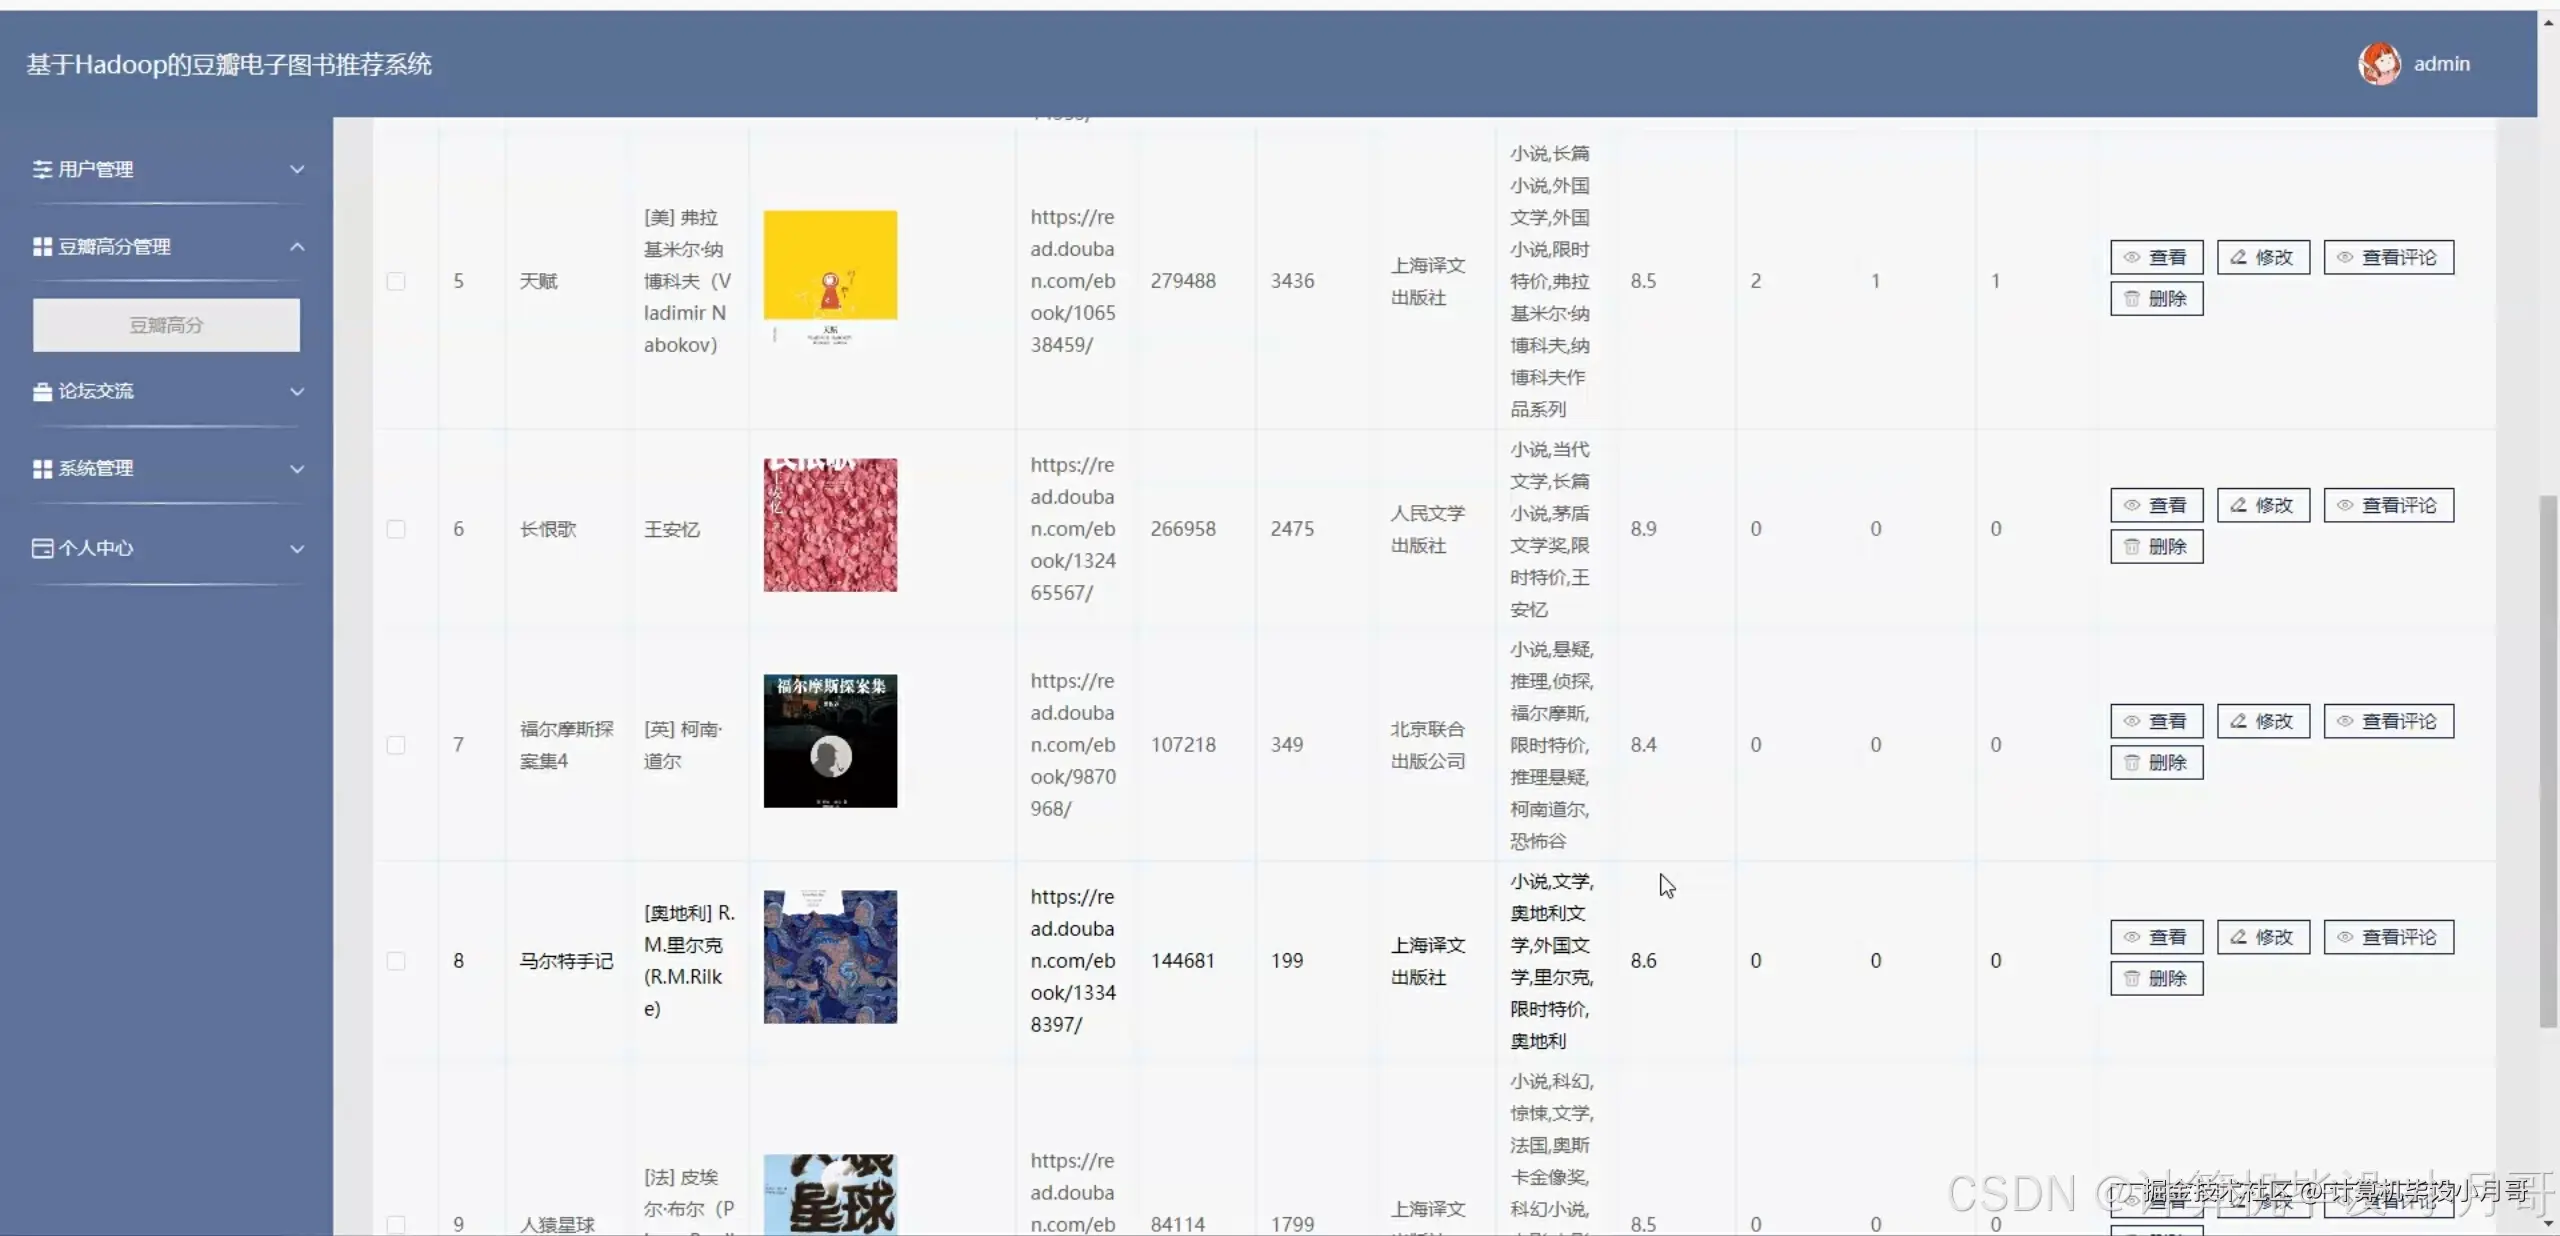The width and height of the screenshot is (2560, 1236).
Task: Check the checkbox for row 5 天赋
Action: tap(396, 281)
